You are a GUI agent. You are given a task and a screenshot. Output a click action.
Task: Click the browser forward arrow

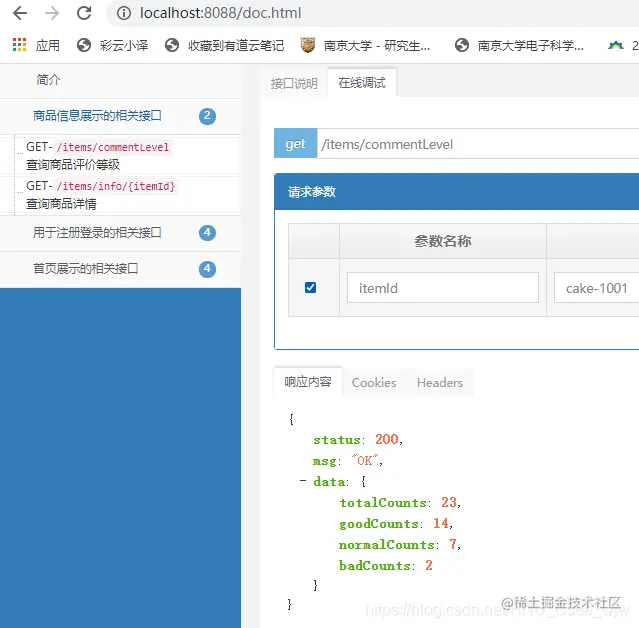(x=52, y=13)
